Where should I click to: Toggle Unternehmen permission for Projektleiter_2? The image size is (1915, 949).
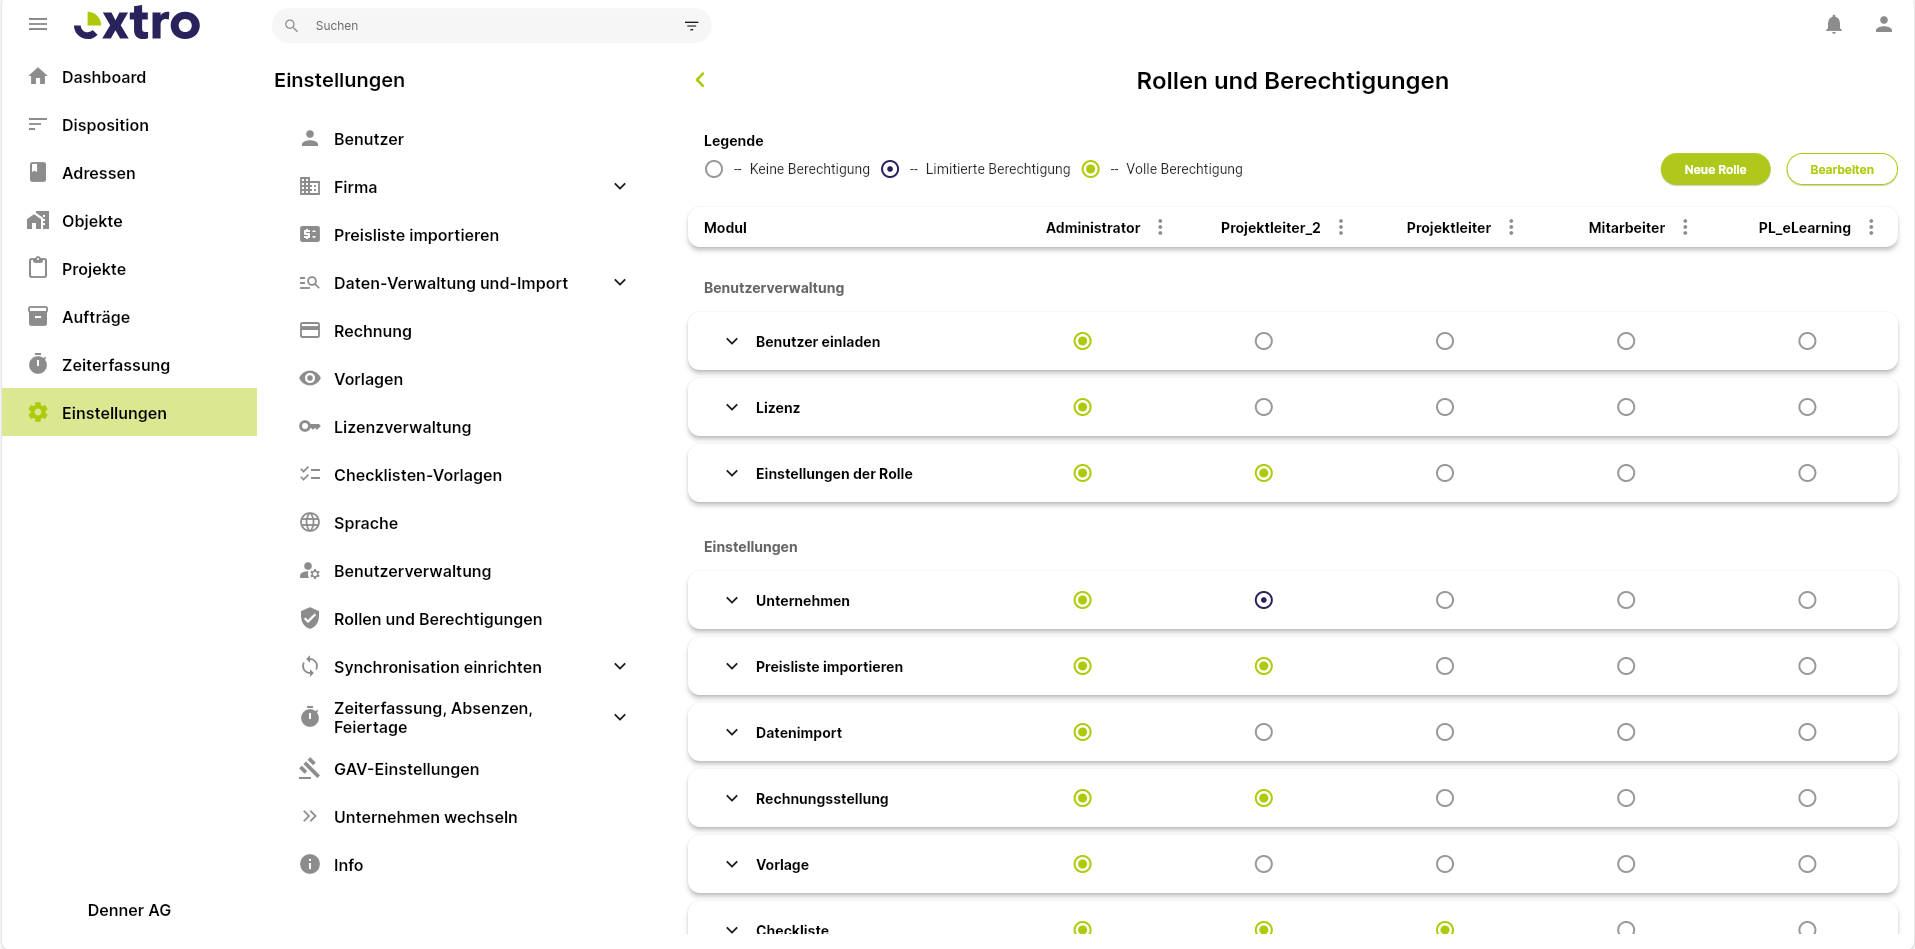click(x=1264, y=600)
